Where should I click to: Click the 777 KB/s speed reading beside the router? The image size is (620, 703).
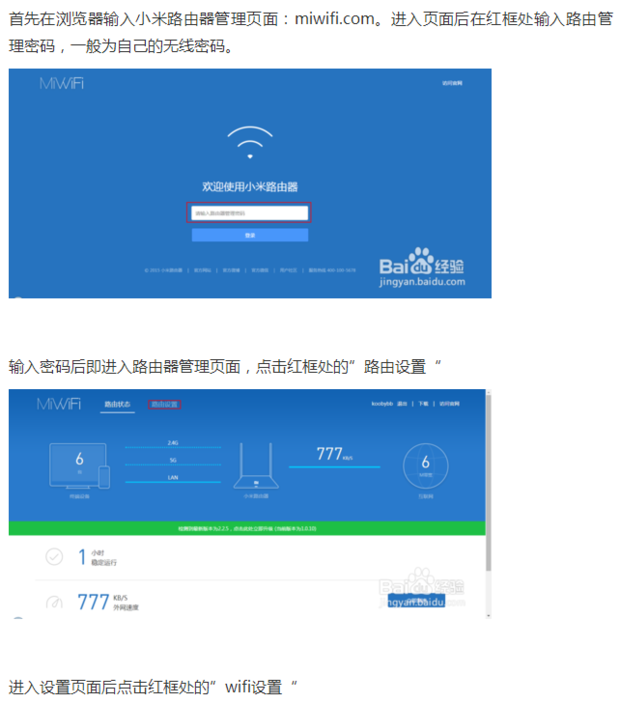pos(334,454)
